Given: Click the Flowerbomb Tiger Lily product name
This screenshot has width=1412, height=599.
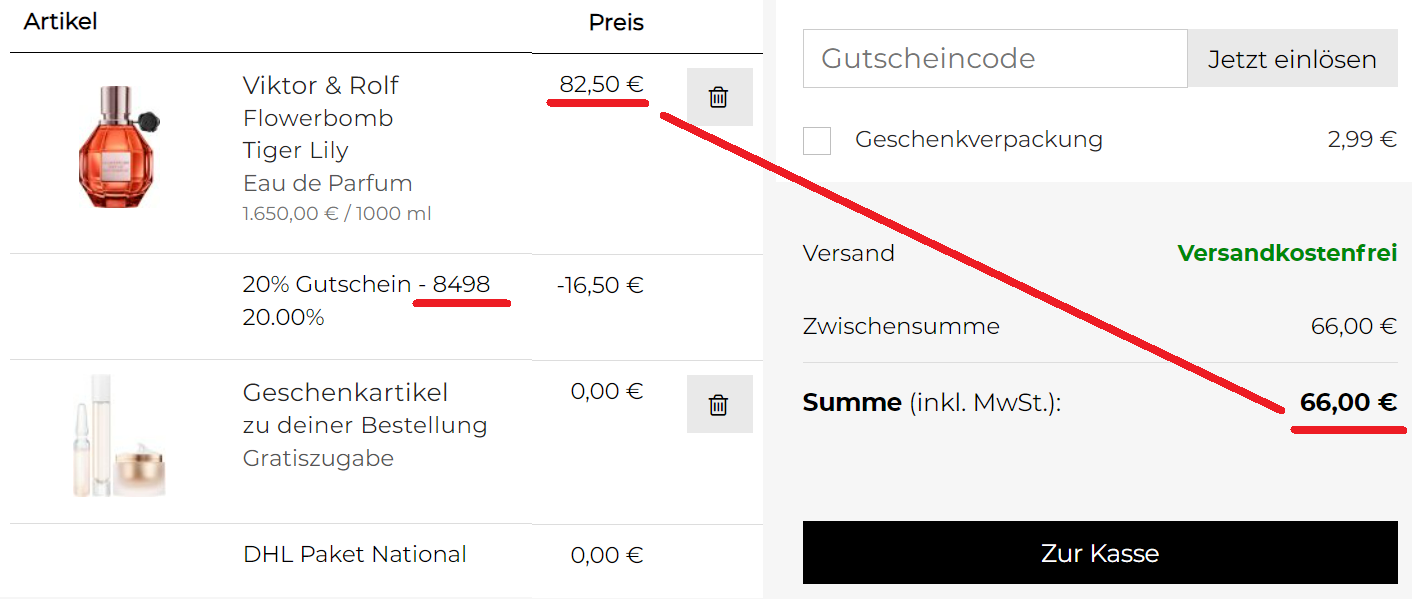Looking at the screenshot, I should [x=318, y=134].
